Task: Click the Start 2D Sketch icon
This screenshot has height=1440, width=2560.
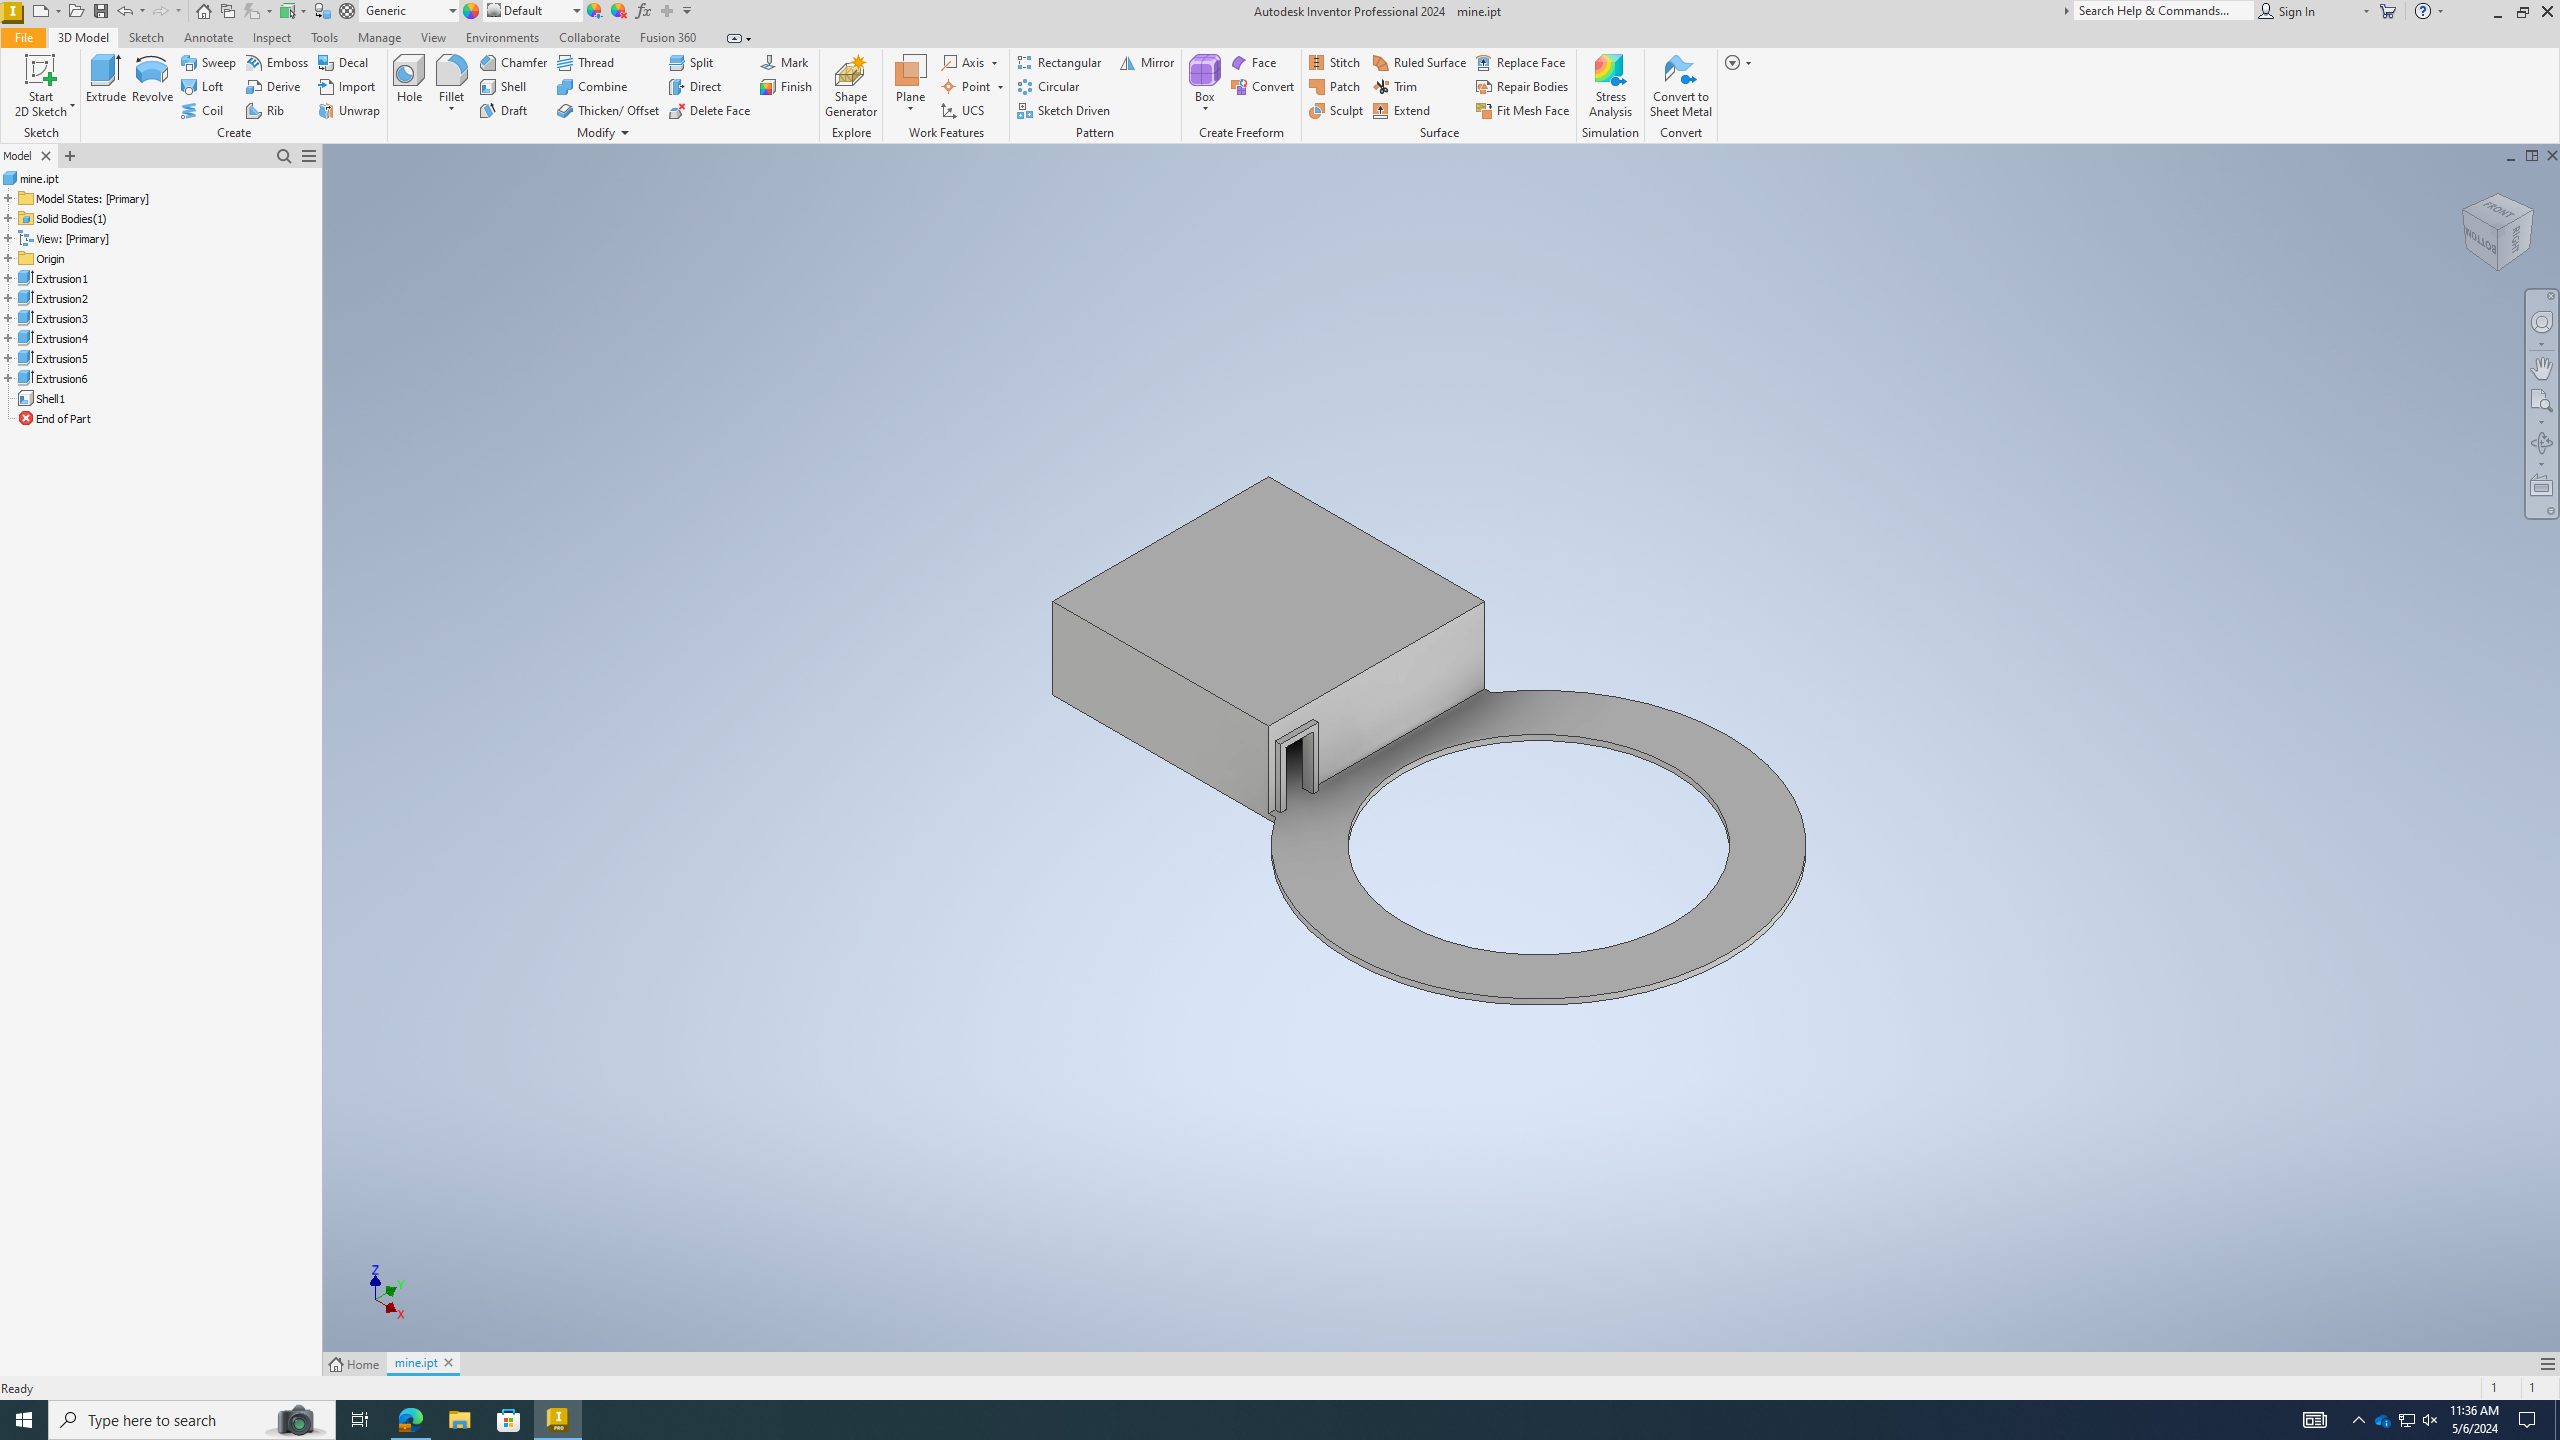Action: click(40, 86)
